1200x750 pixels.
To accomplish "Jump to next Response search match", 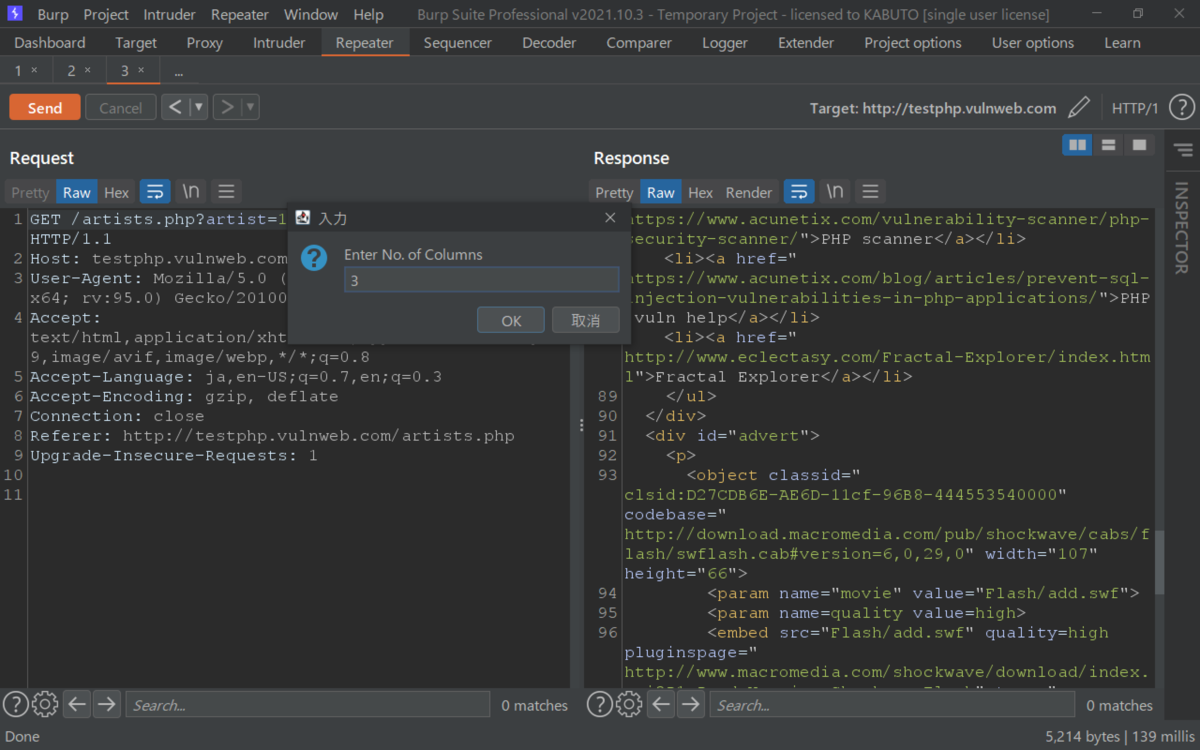I will 690,704.
